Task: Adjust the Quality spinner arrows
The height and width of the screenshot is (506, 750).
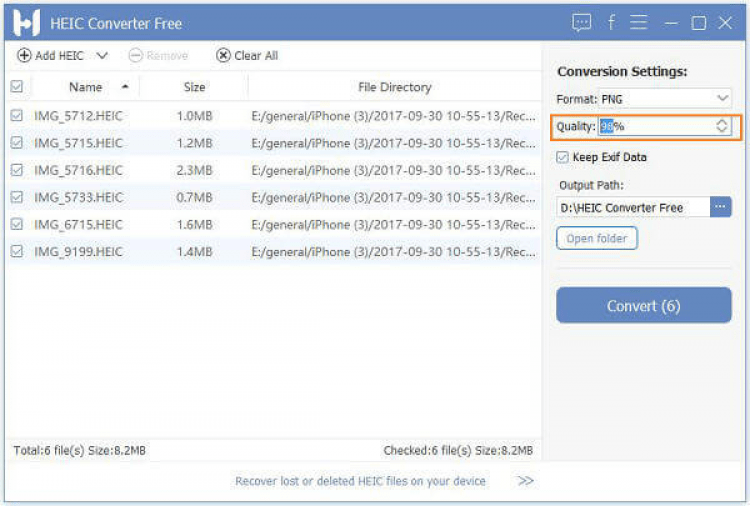Action: [722, 126]
